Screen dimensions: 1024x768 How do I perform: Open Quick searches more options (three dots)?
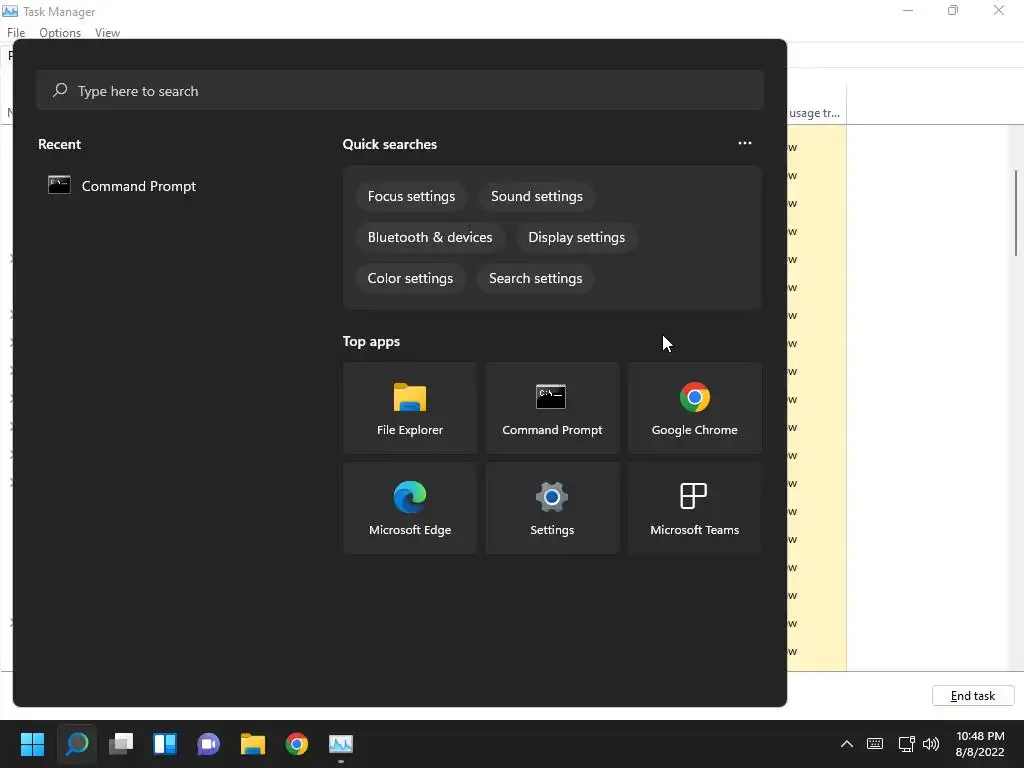(744, 143)
